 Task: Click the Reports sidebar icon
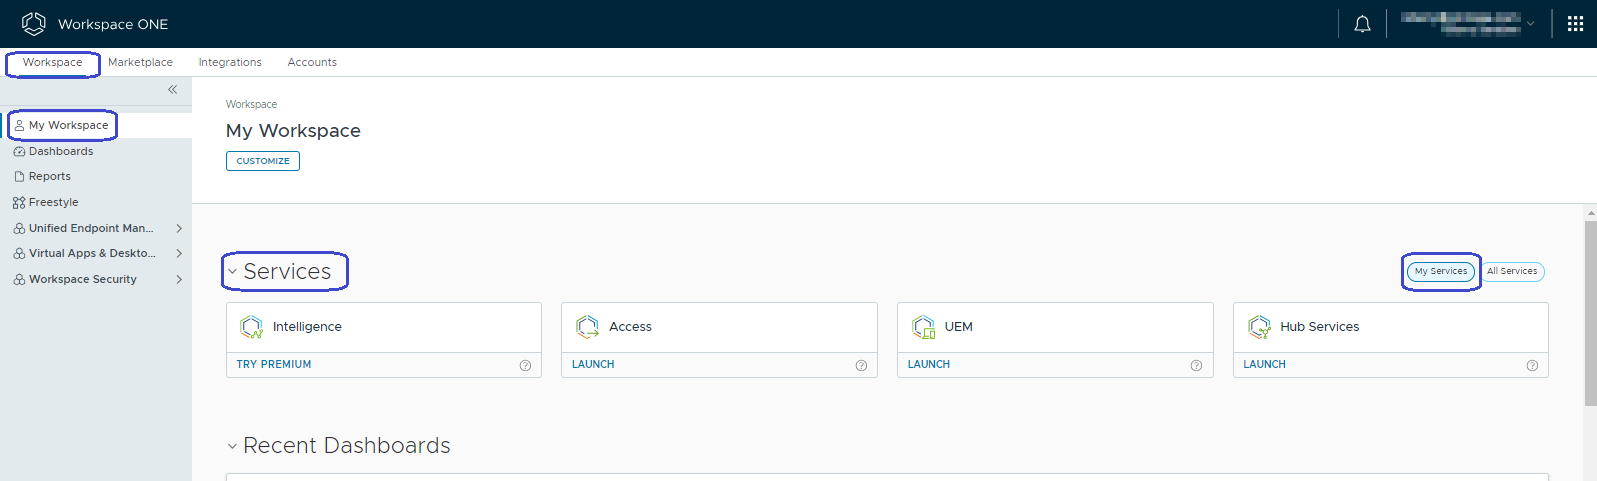19,177
